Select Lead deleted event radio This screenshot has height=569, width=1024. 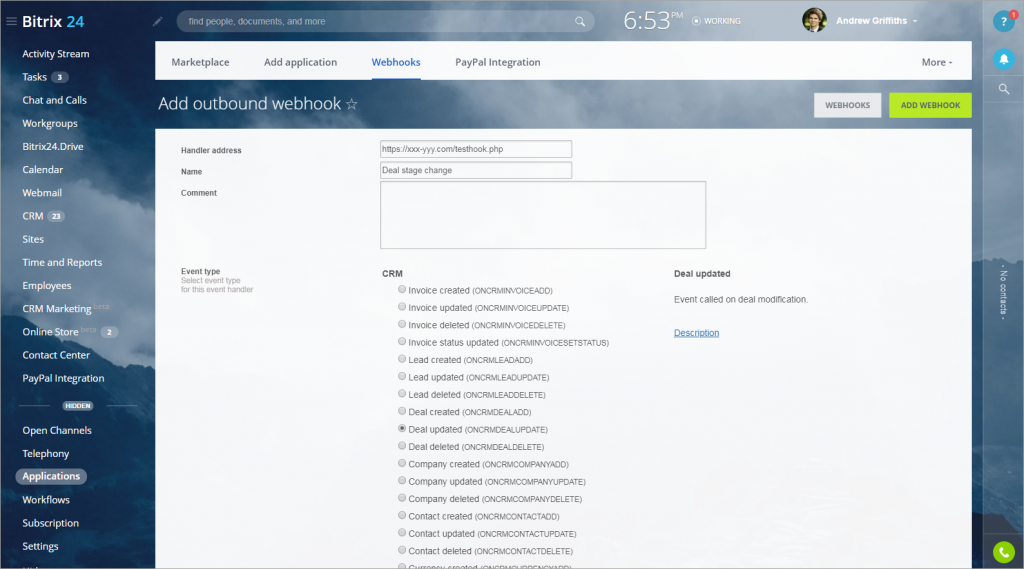(402, 394)
